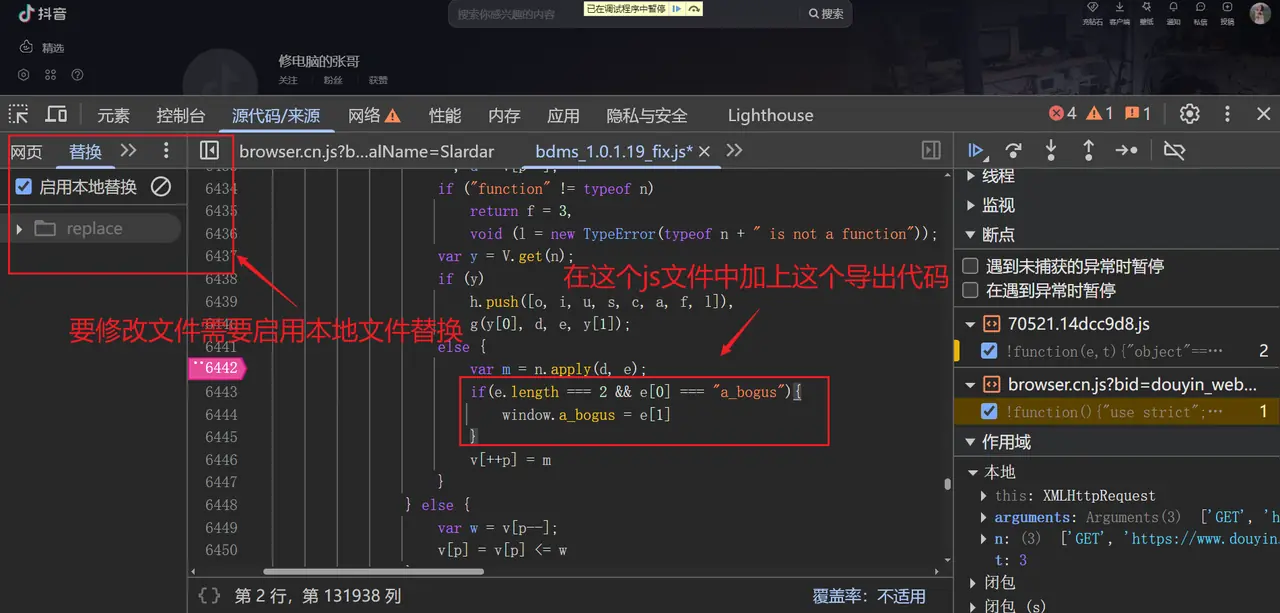Step over the next function call
This screenshot has height=613, width=1280.
1013,150
